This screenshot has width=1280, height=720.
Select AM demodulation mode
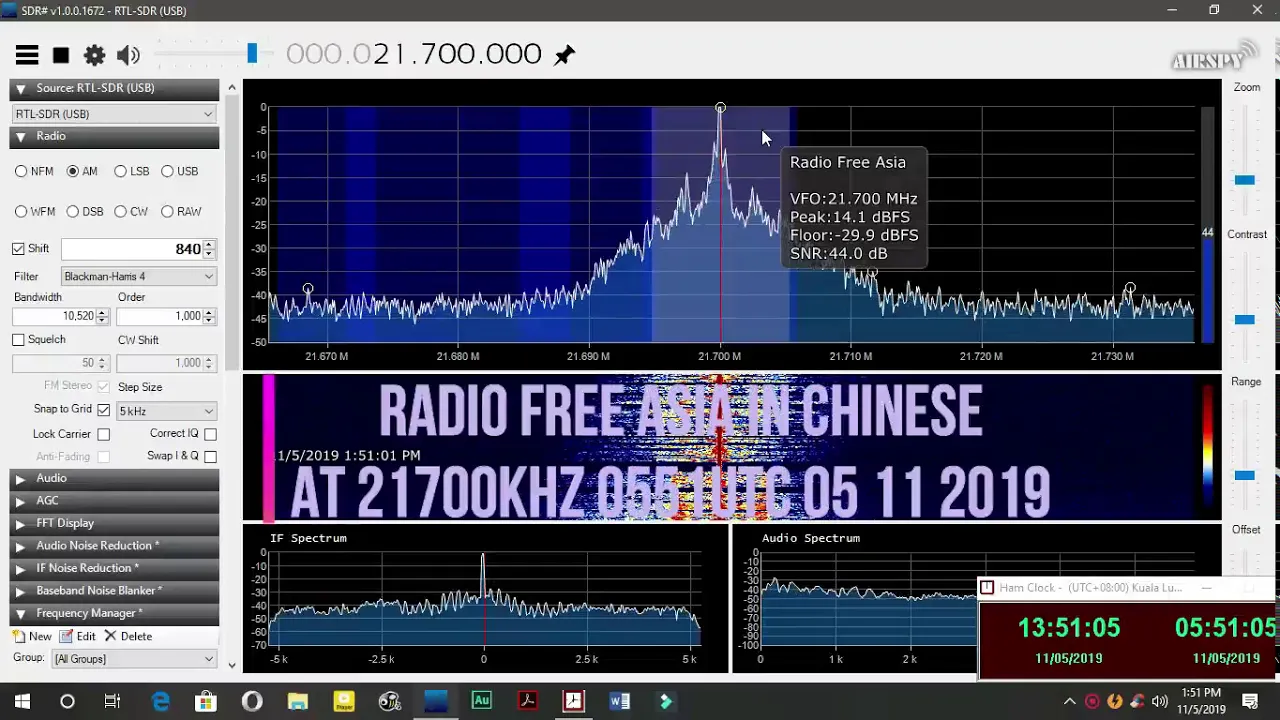click(72, 172)
